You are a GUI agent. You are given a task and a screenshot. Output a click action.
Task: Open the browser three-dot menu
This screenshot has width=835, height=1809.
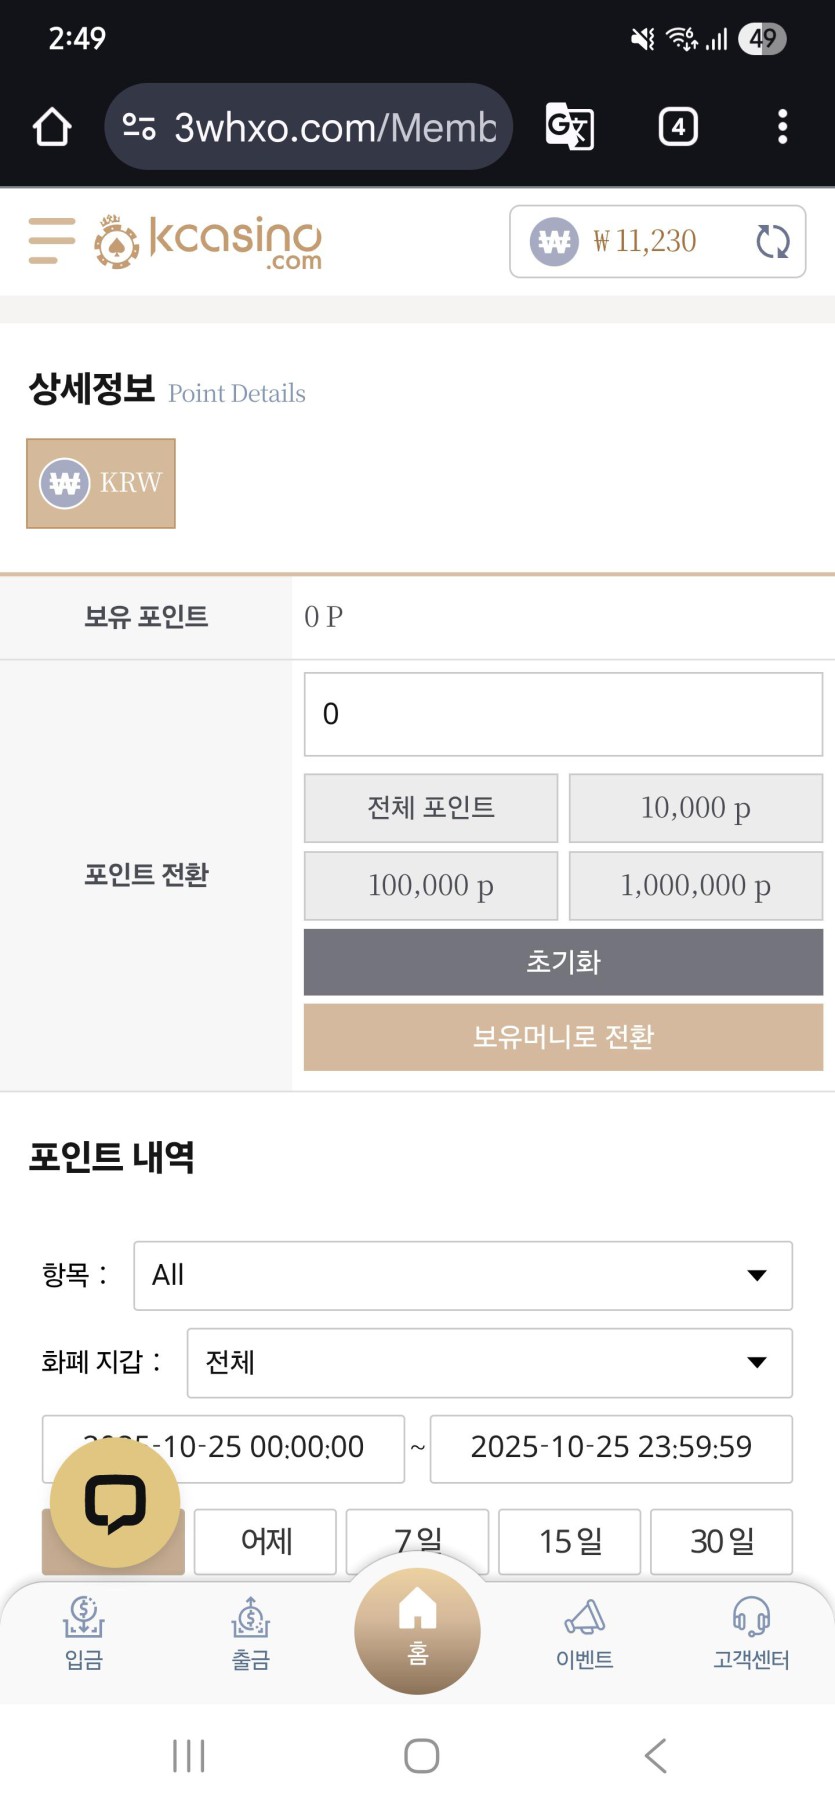[782, 127]
